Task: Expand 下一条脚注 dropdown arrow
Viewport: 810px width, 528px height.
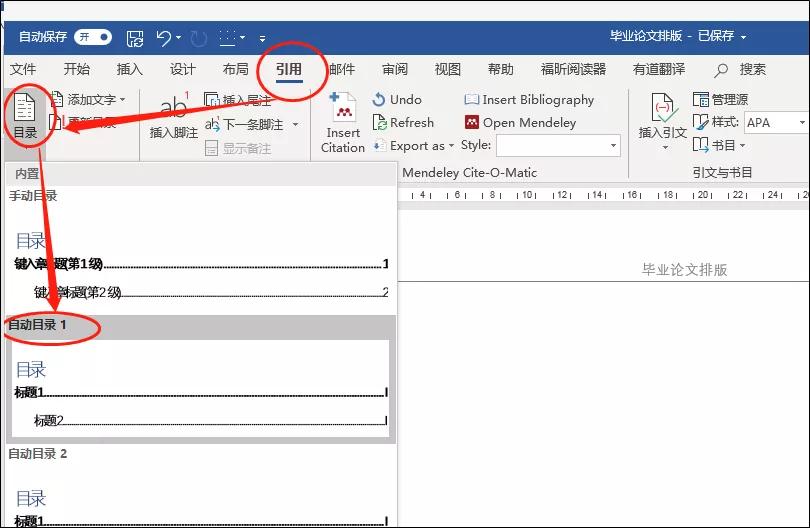Action: (x=295, y=125)
